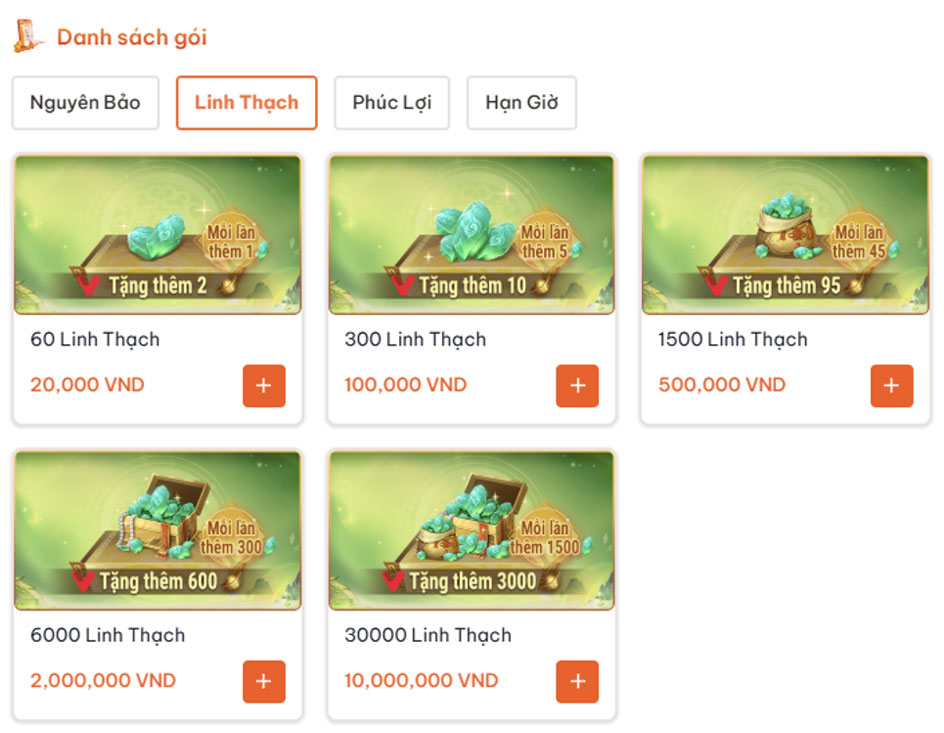Viewport: 944px width, 733px height.
Task: Add the 300 Linh Thạch package with plus button
Action: click(x=577, y=385)
